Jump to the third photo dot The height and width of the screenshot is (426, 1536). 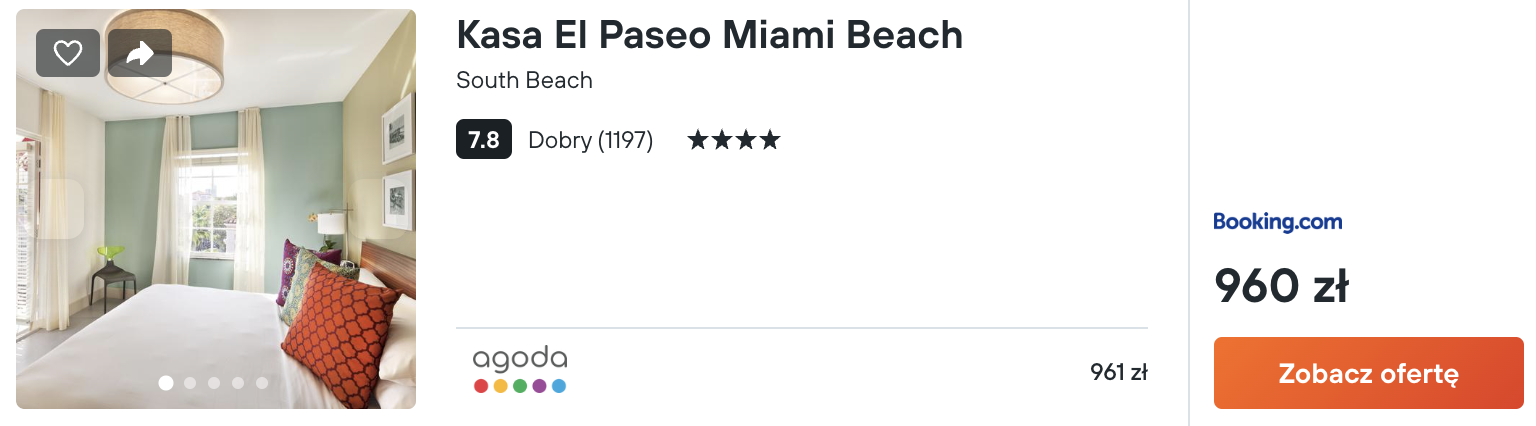214,382
